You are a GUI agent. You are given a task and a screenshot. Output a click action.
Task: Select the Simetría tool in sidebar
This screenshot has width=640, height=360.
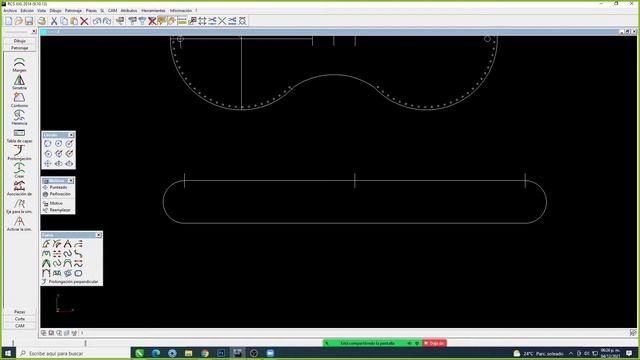click(x=19, y=82)
